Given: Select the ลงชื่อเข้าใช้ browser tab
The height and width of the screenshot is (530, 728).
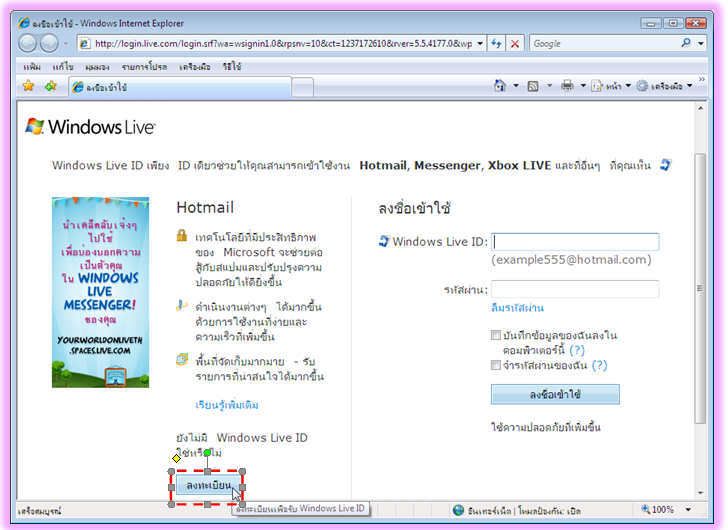Looking at the screenshot, I should [x=180, y=87].
